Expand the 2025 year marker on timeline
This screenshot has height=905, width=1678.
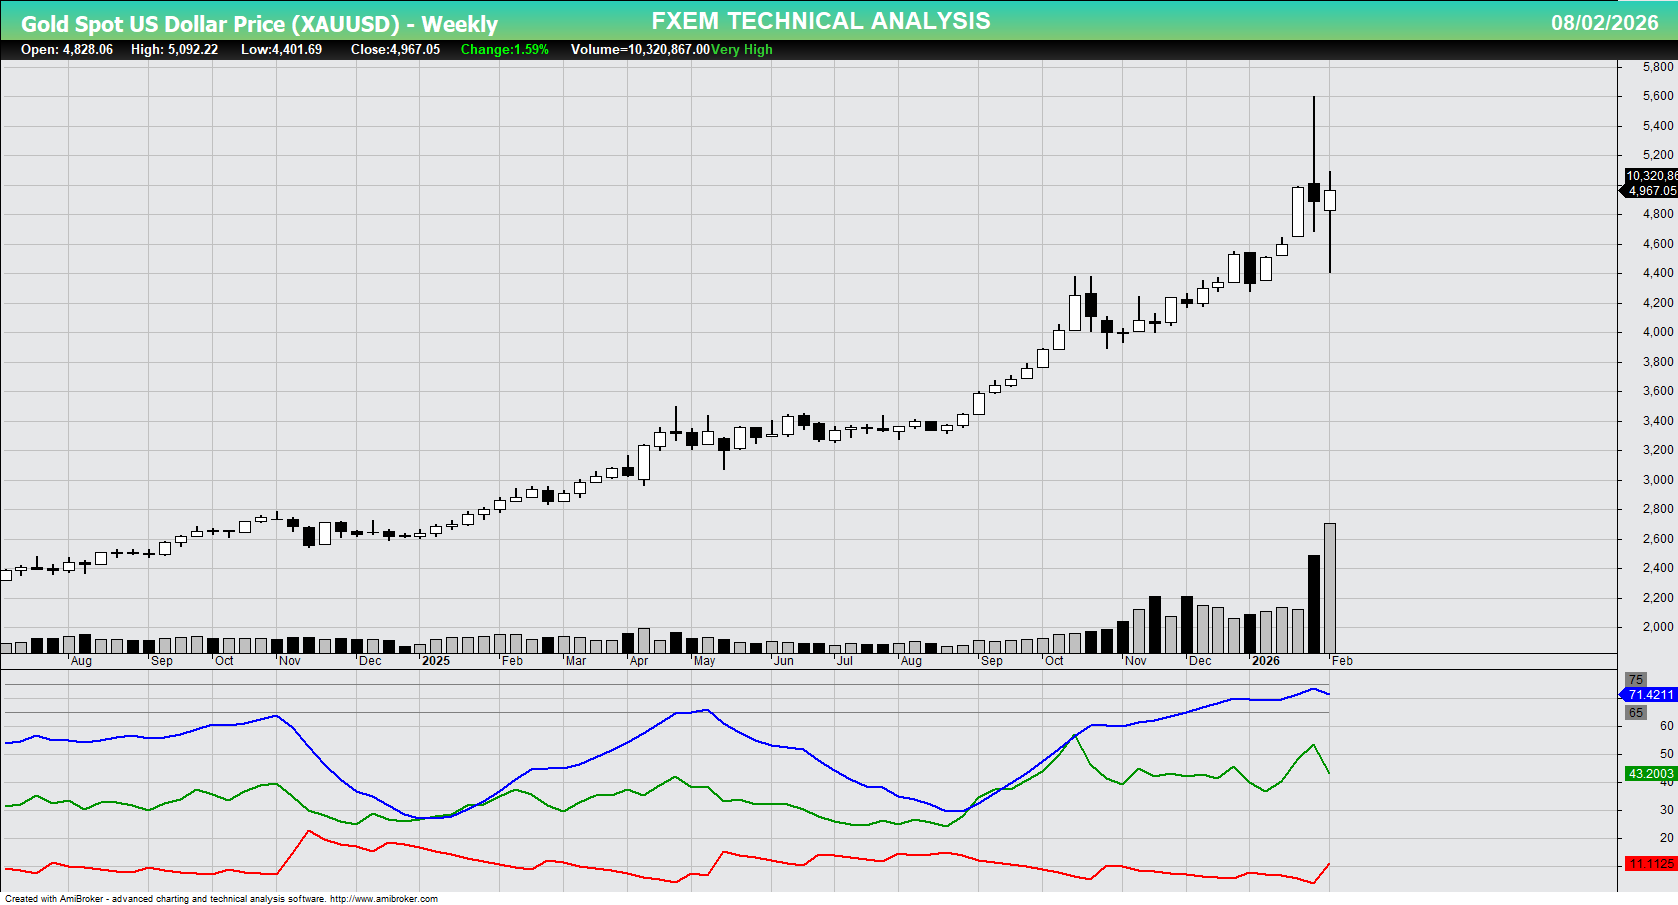(x=437, y=661)
